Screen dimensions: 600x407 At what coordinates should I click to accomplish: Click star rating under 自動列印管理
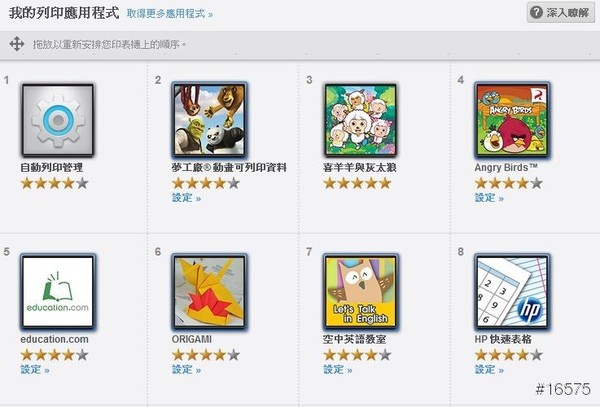pos(54,184)
